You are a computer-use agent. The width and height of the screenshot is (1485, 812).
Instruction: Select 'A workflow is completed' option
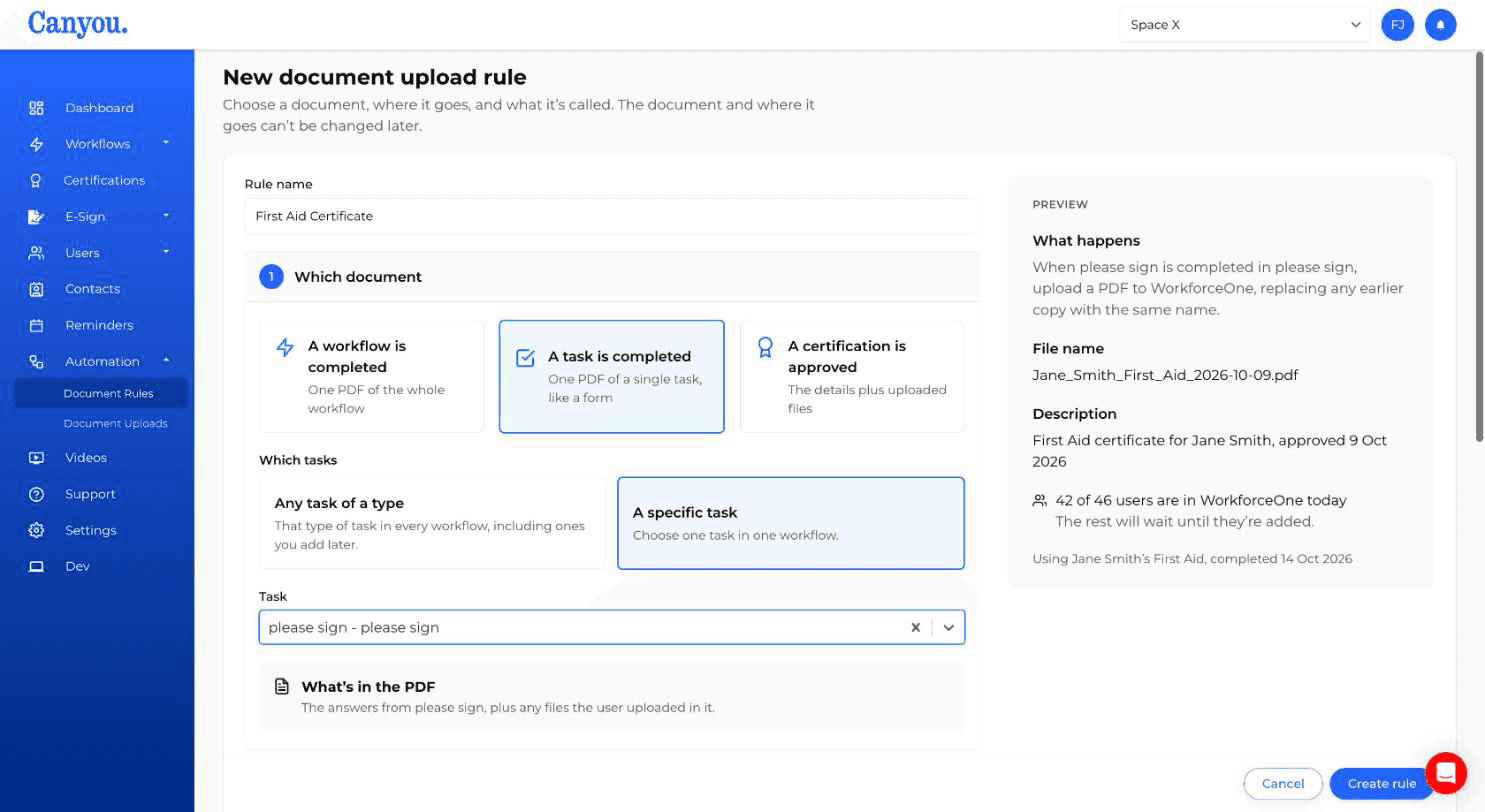pyautogui.click(x=372, y=377)
